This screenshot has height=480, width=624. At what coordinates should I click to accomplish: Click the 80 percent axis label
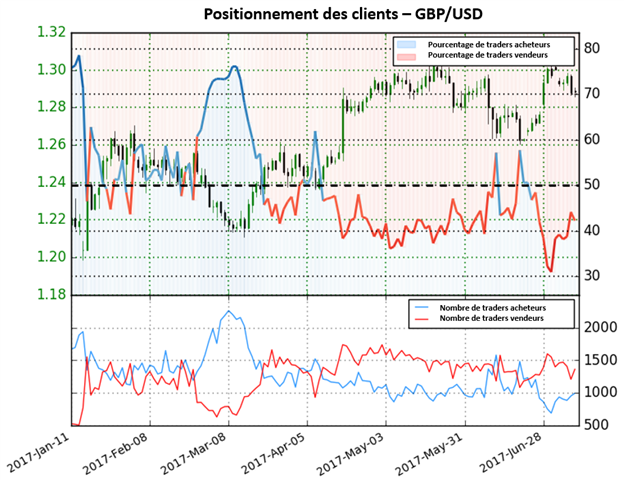pyautogui.click(x=592, y=48)
